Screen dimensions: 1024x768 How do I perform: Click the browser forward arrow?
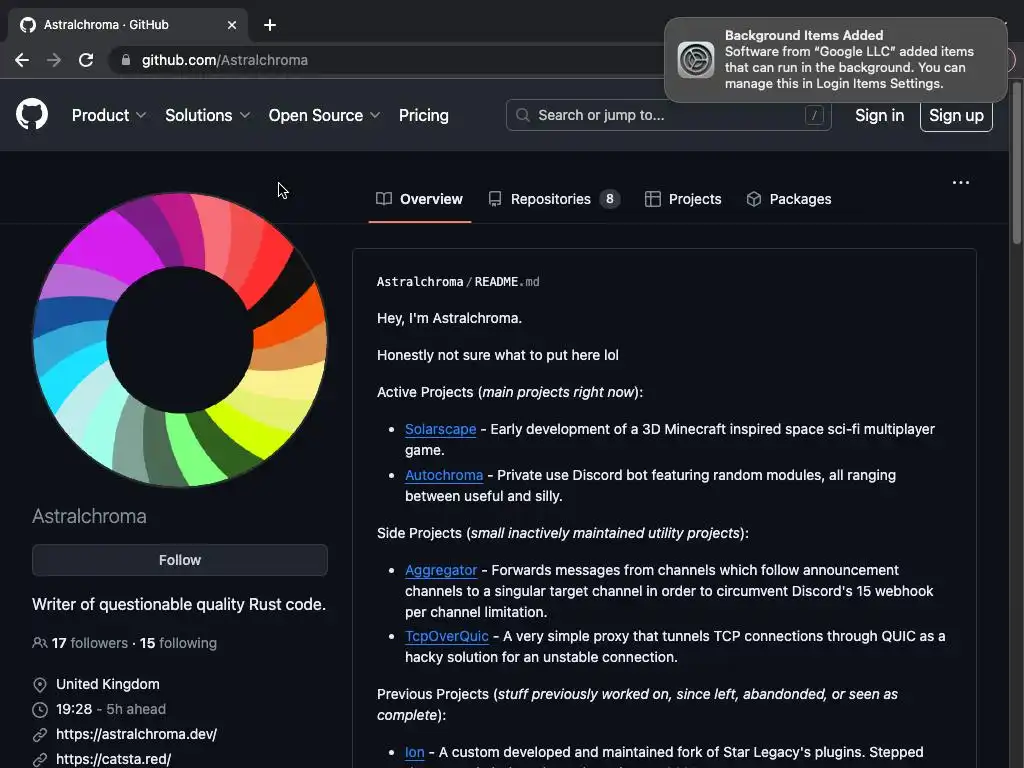54,60
